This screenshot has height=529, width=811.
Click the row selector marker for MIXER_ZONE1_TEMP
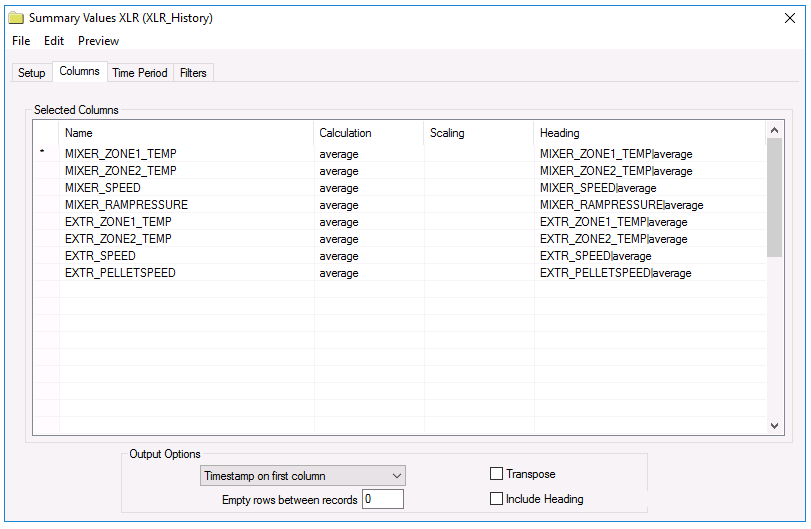point(46,154)
